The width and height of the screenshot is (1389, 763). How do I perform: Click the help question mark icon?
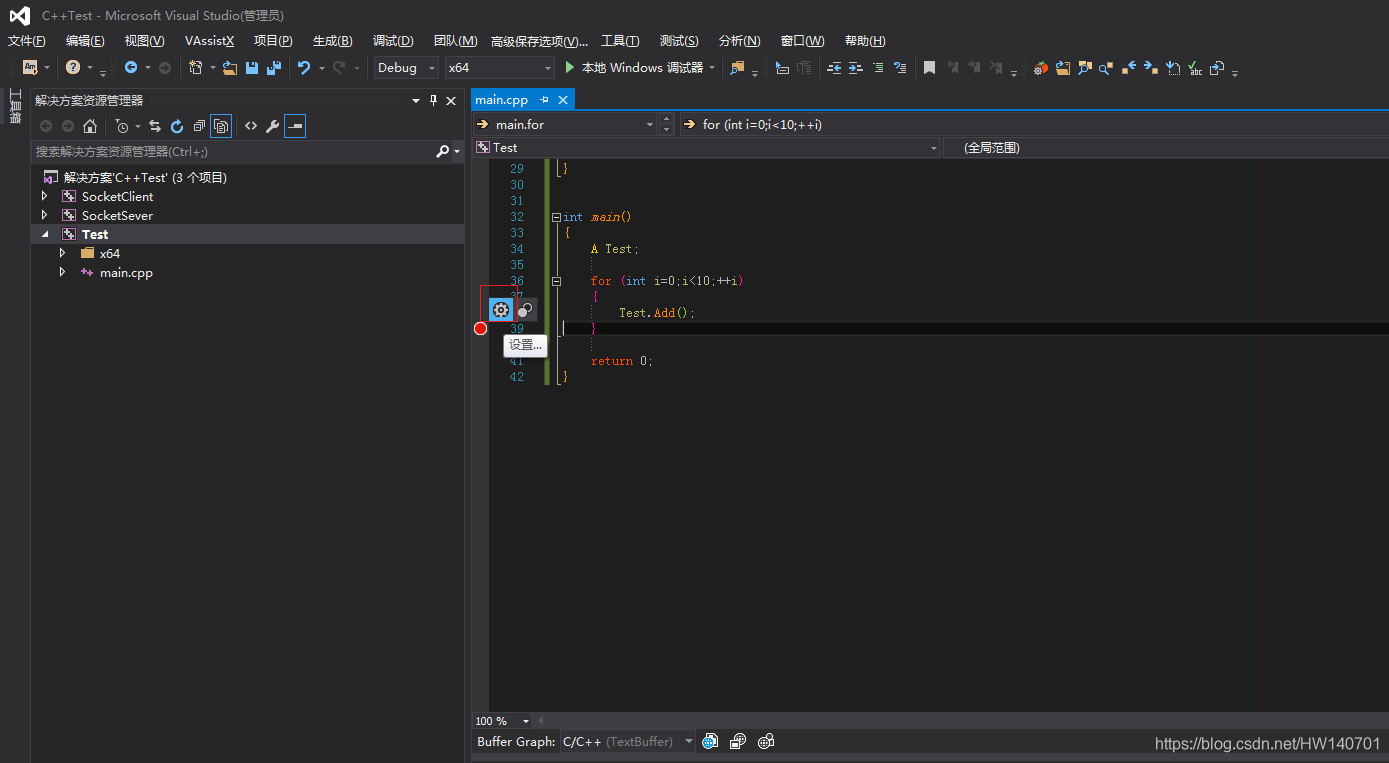pyautogui.click(x=73, y=68)
